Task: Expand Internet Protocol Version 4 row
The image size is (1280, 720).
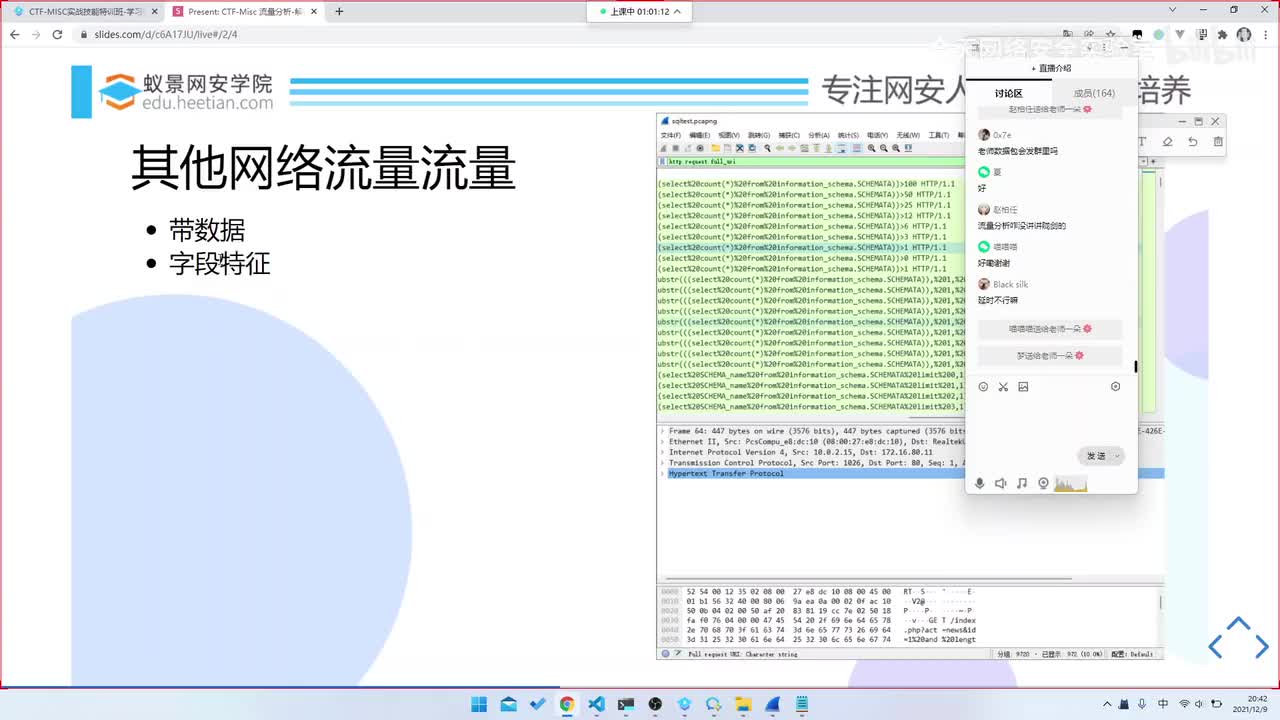Action: coord(662,452)
